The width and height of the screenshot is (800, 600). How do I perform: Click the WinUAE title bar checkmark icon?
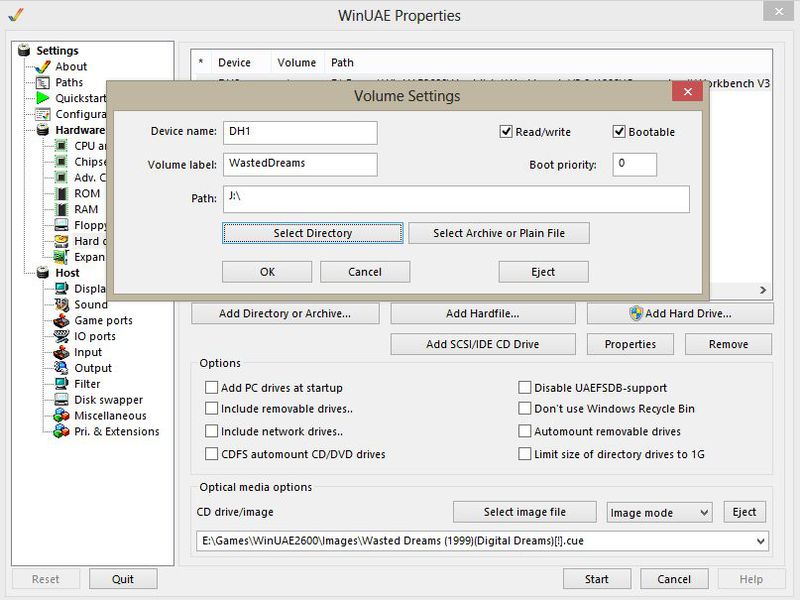point(16,15)
